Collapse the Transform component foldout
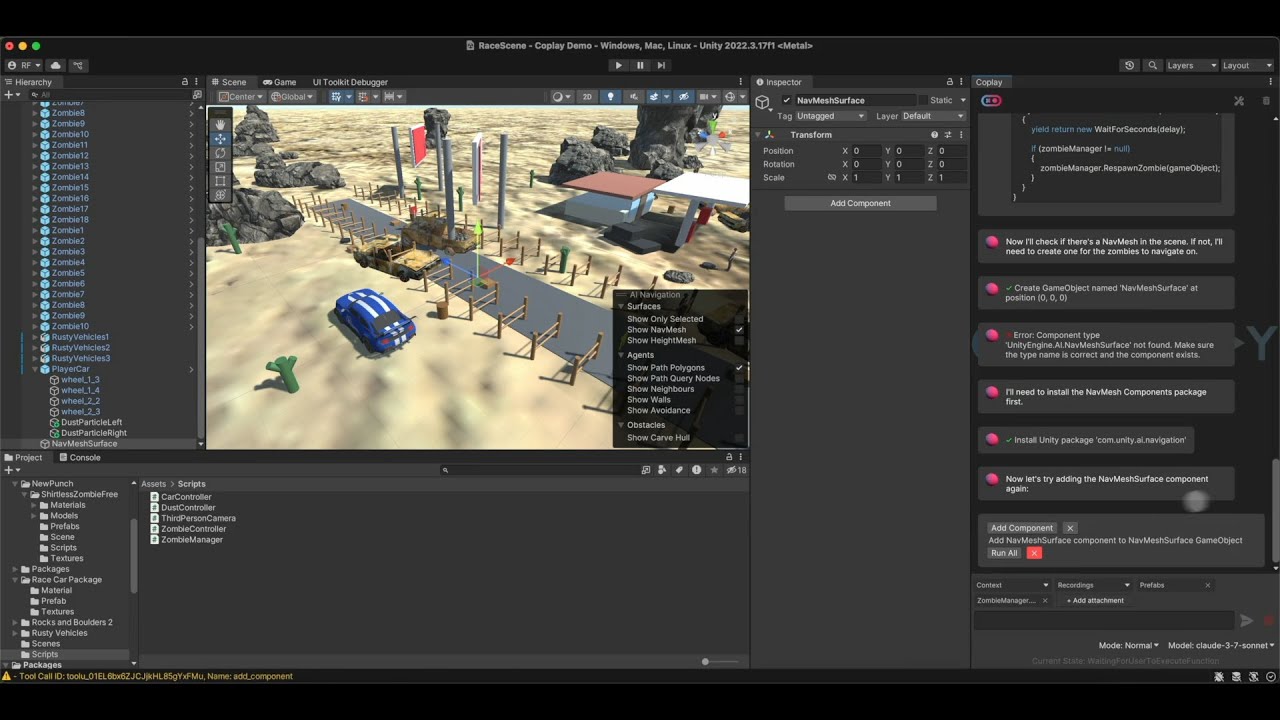The image size is (1280, 720). (757, 135)
